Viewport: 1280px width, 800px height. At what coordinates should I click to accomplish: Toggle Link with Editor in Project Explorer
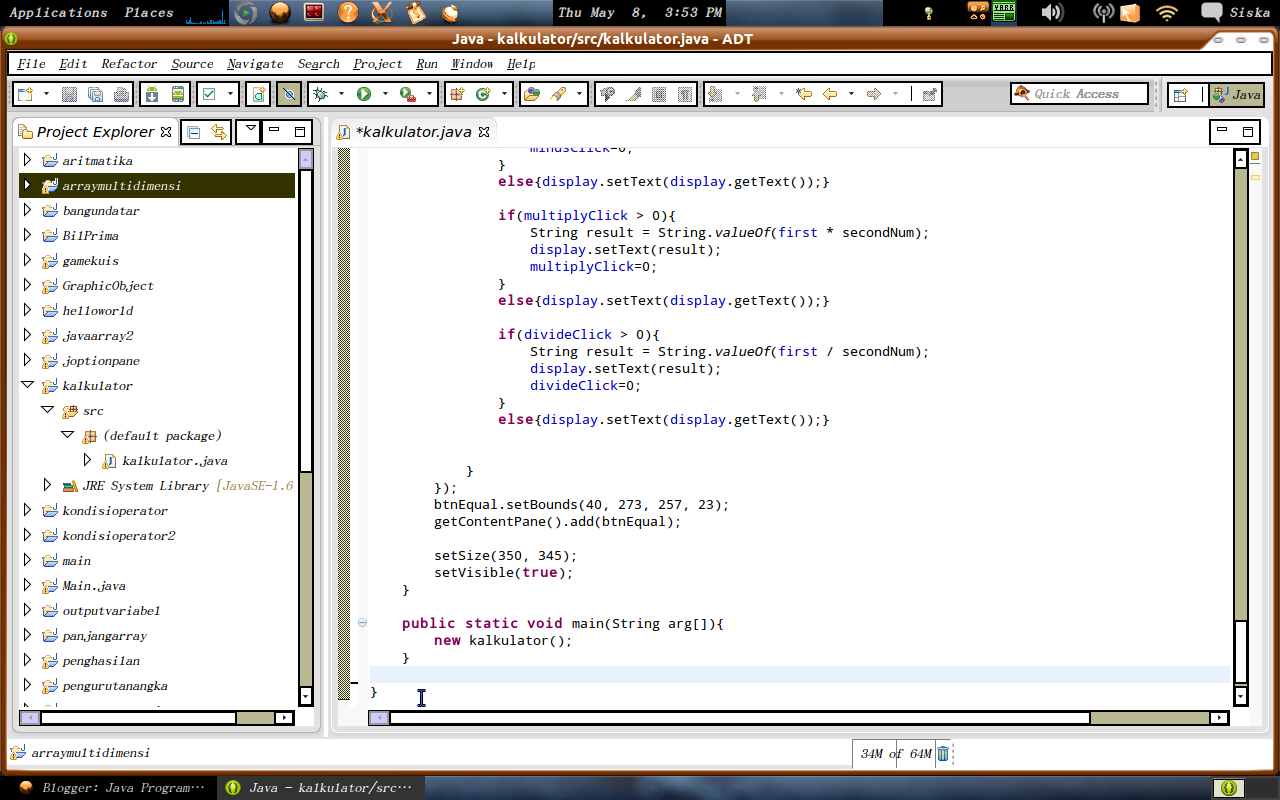[x=218, y=131]
